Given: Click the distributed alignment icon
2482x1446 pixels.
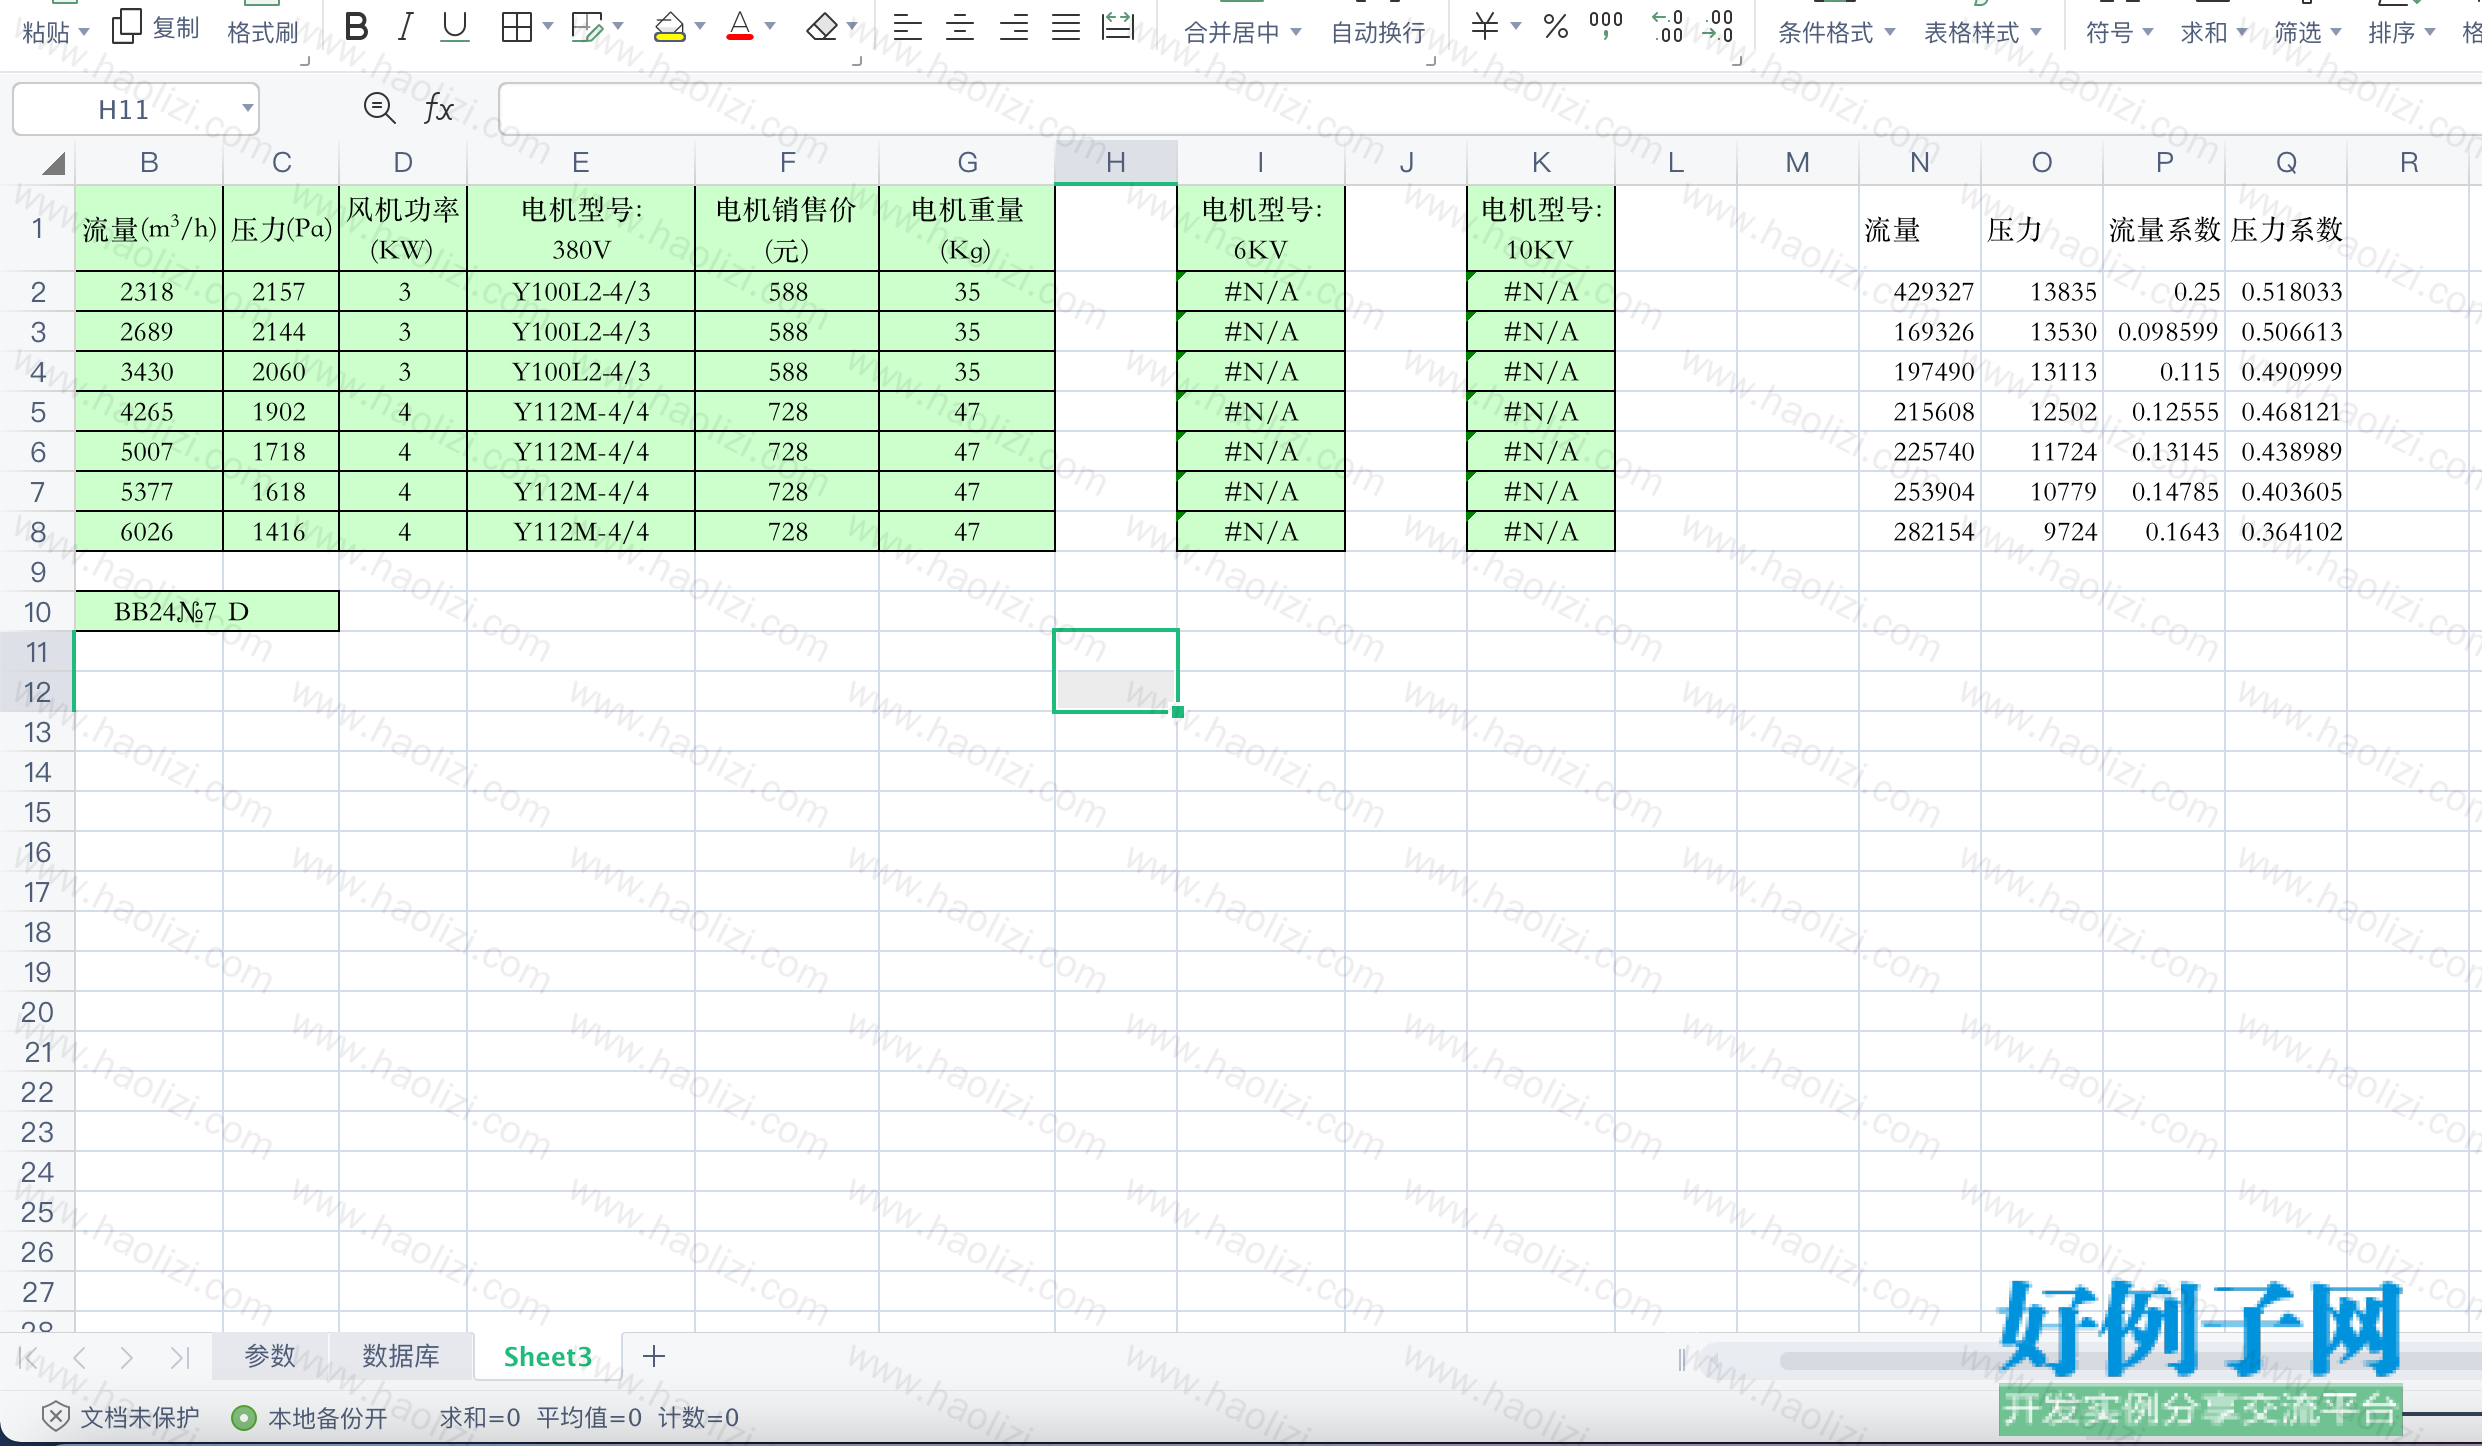Looking at the screenshot, I should 1118,27.
